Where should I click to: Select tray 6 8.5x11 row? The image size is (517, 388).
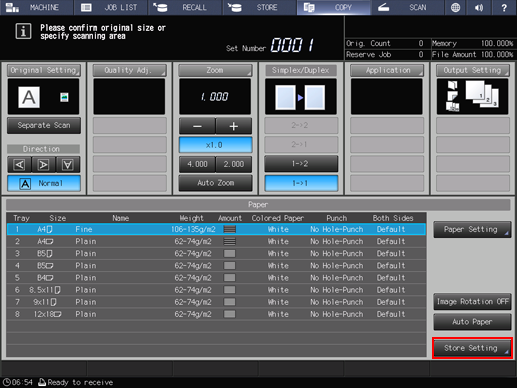[216, 290]
